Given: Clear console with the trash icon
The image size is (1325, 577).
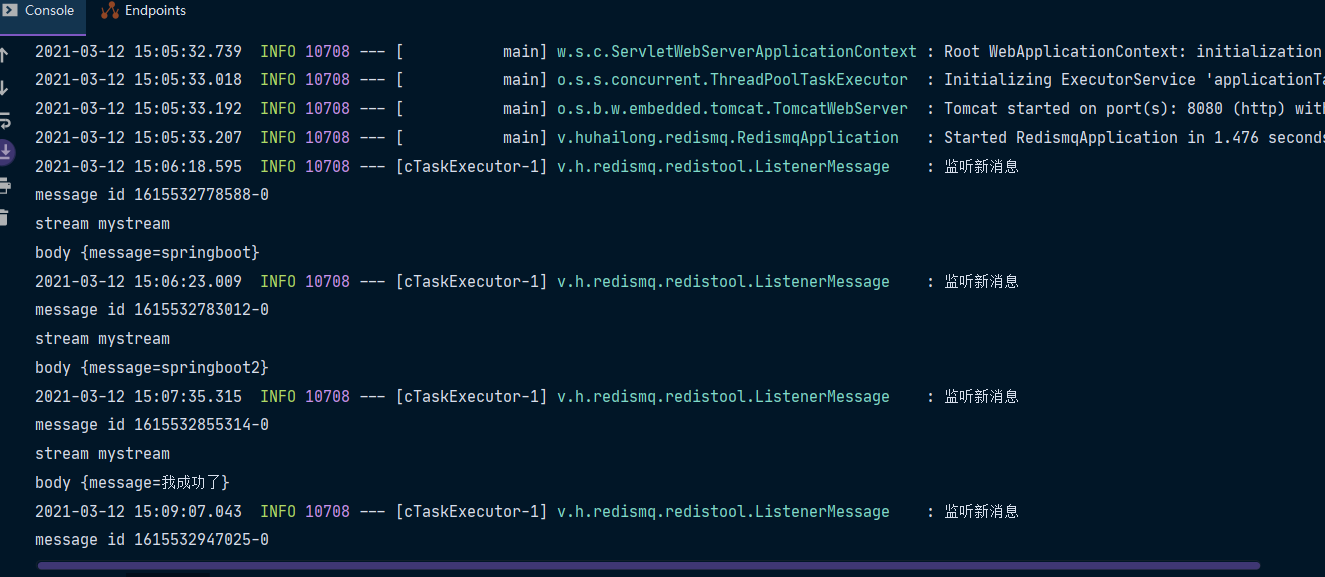Looking at the screenshot, I should click(x=4, y=217).
